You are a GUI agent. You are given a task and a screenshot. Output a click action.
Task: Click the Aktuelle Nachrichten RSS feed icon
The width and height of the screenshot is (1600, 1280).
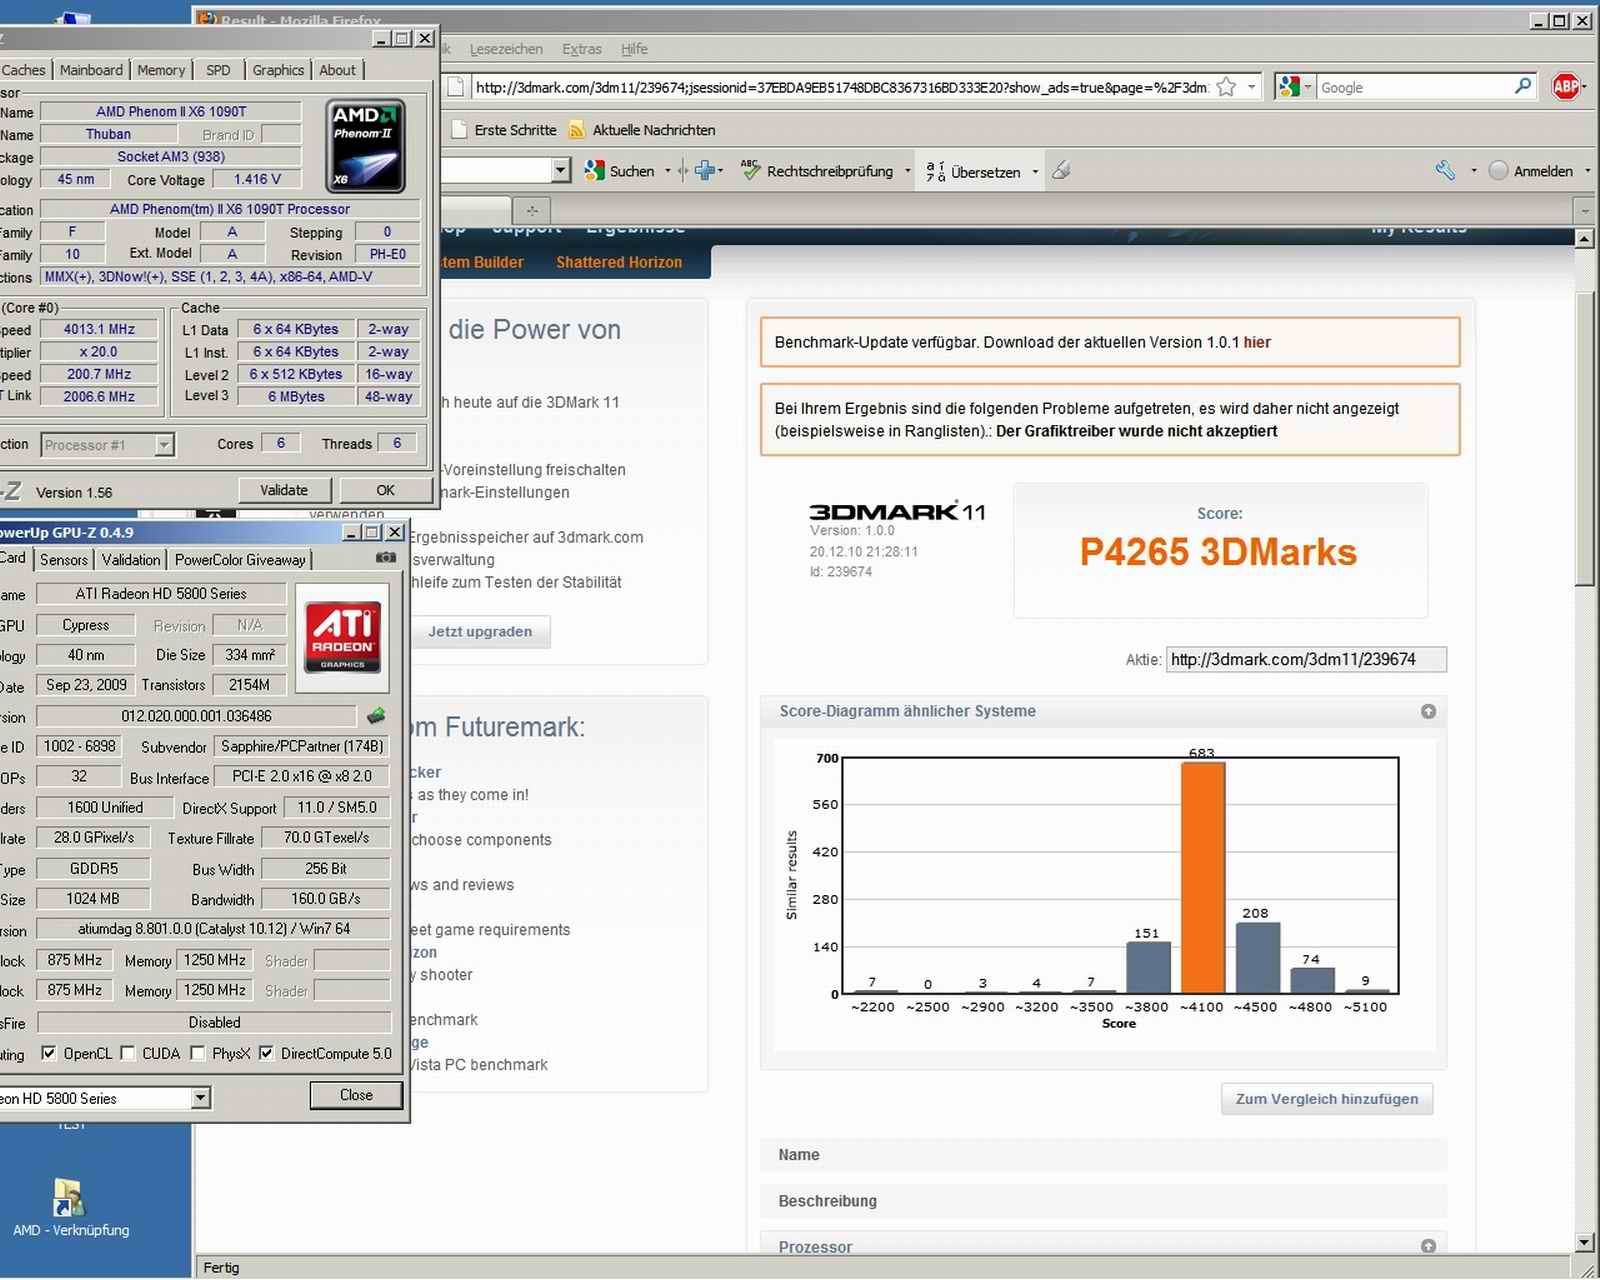pyautogui.click(x=576, y=130)
